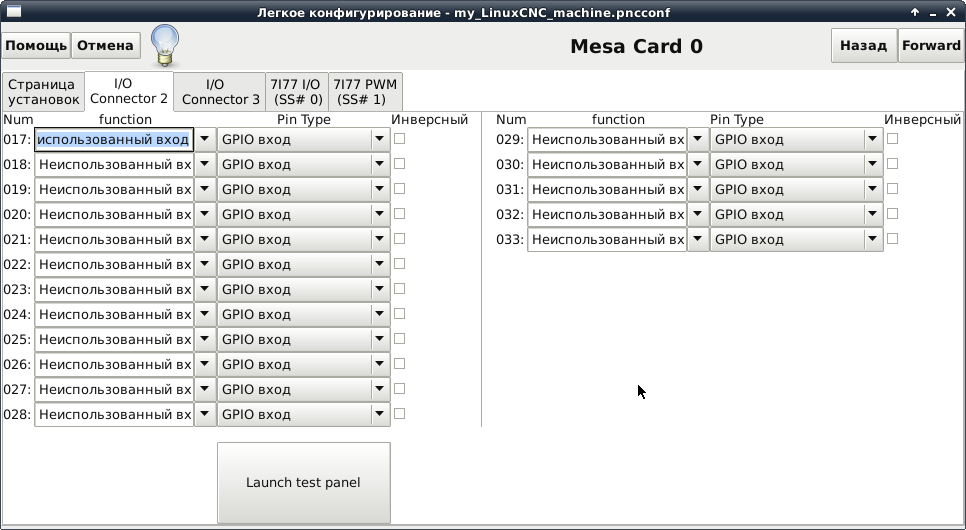Check the invert box for pin 031
Viewport: 966px width, 530px height.
892,189
